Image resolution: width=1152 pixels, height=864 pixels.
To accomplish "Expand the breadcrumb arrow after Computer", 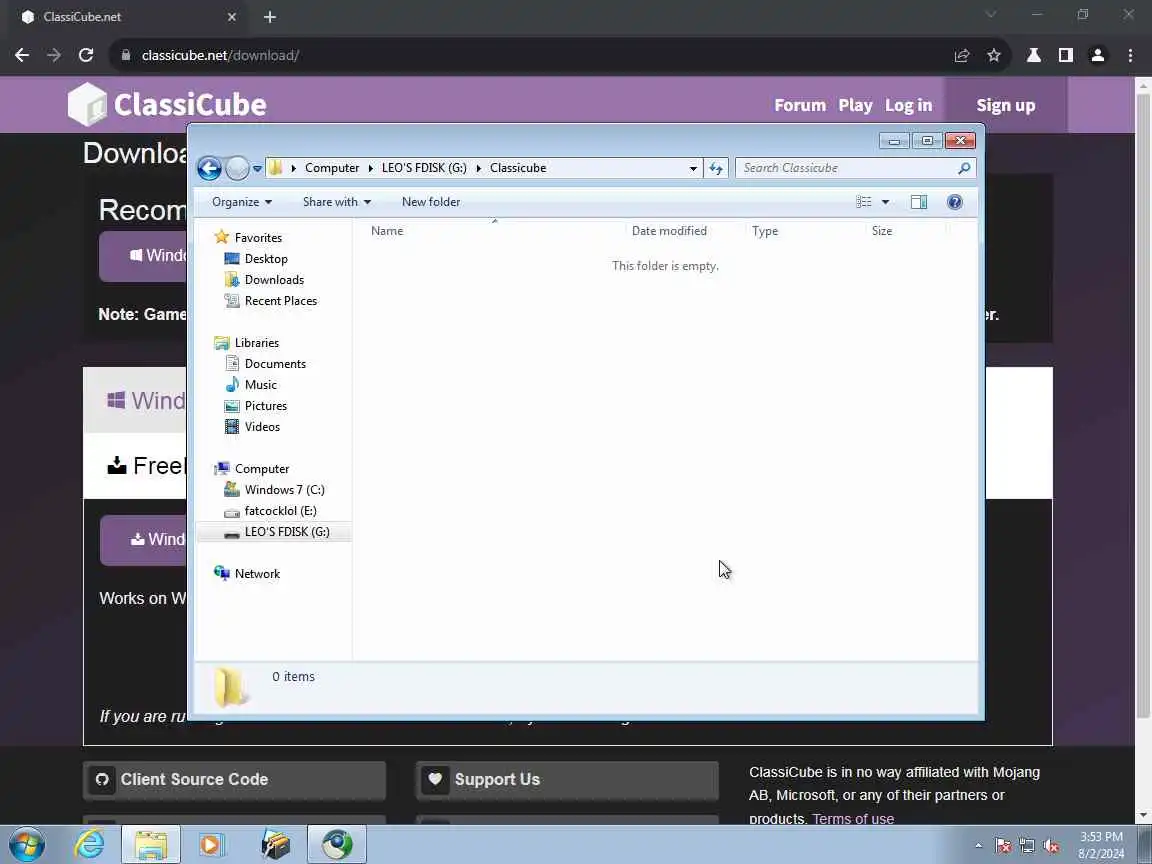I will point(371,168).
